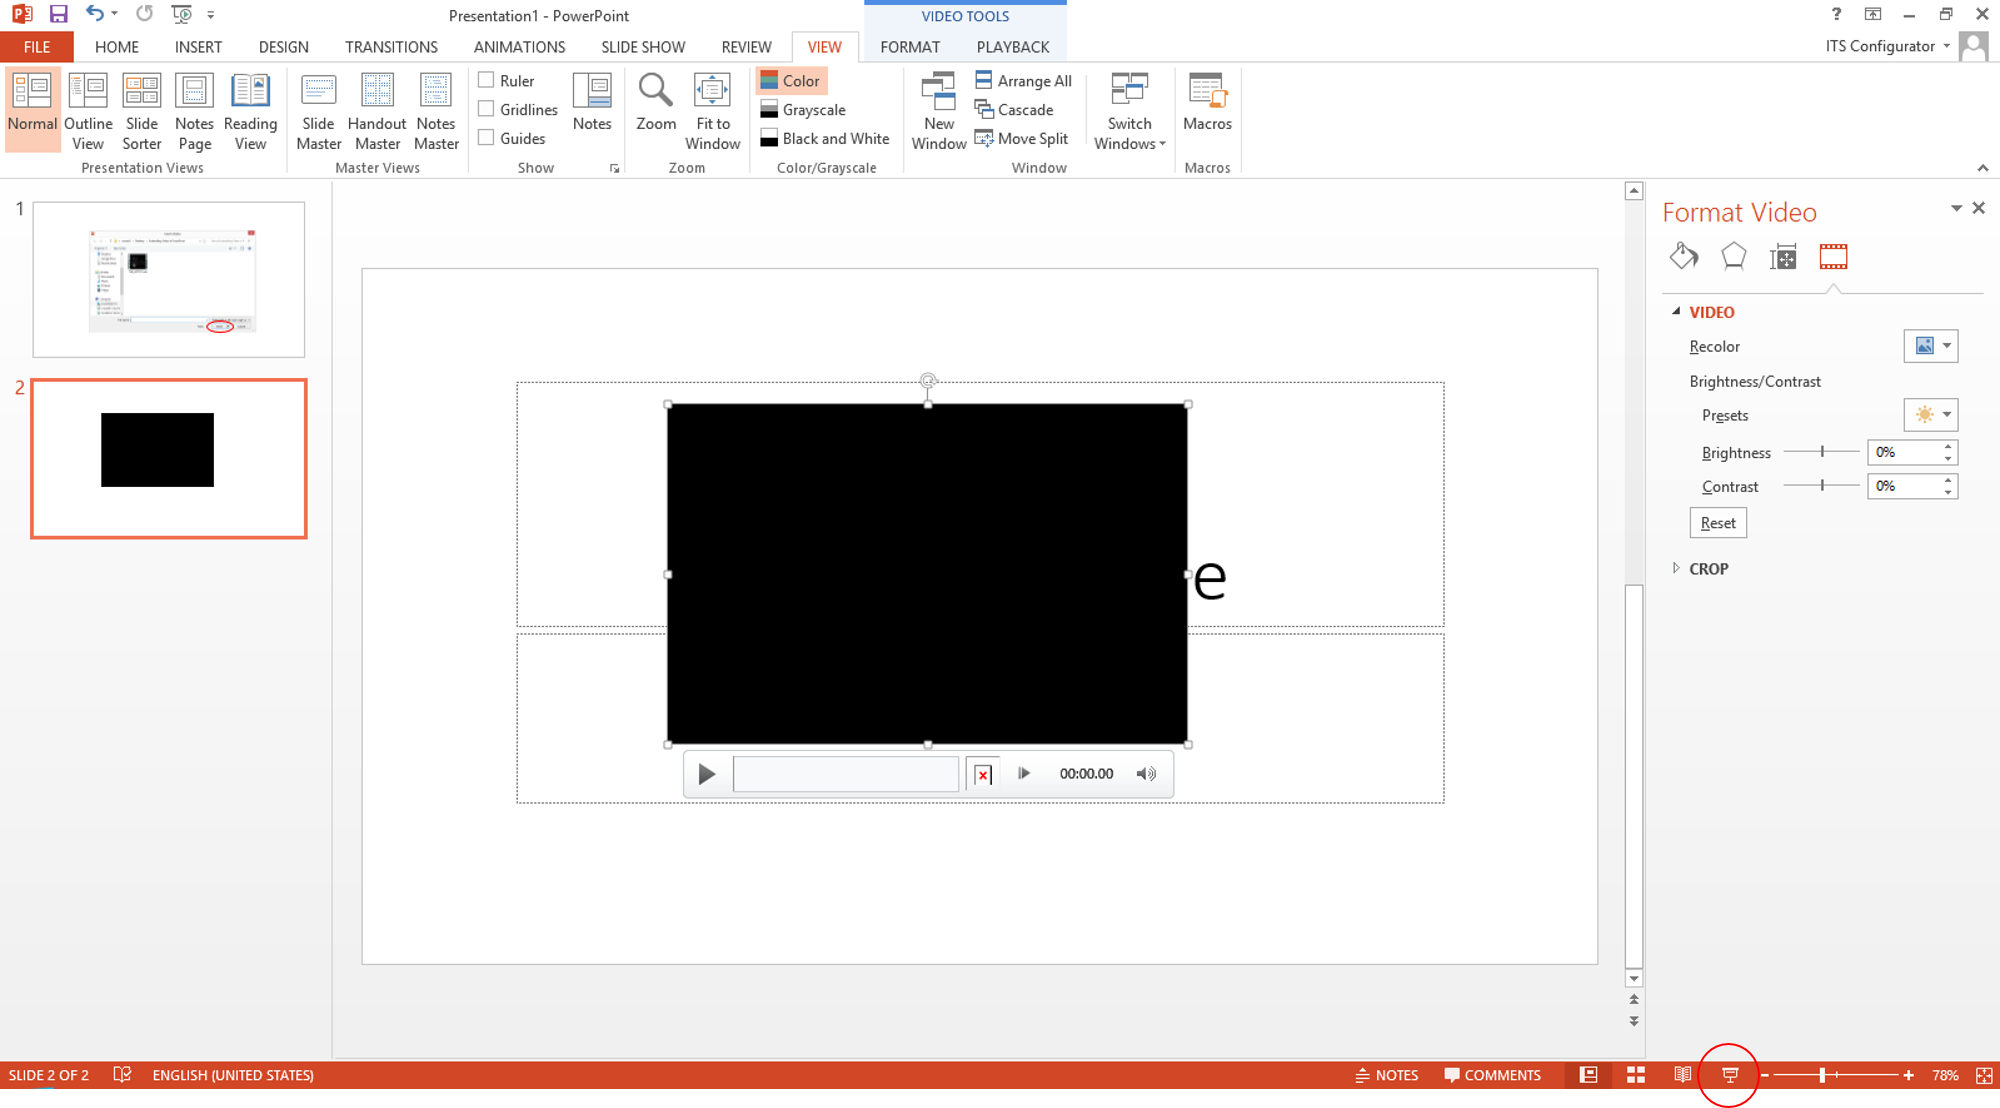The height and width of the screenshot is (1108, 2000).
Task: Switch to the INSERT tab
Action: [198, 47]
